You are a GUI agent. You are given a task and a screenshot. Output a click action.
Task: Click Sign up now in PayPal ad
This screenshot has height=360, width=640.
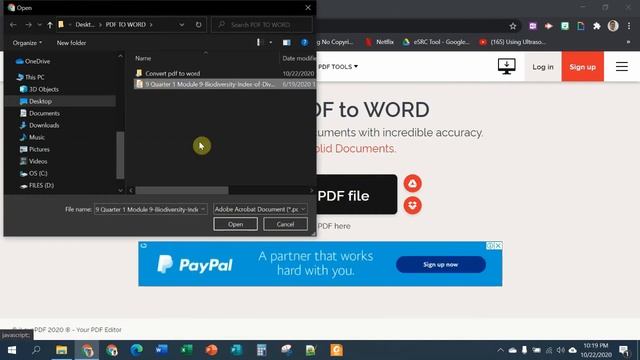(441, 264)
